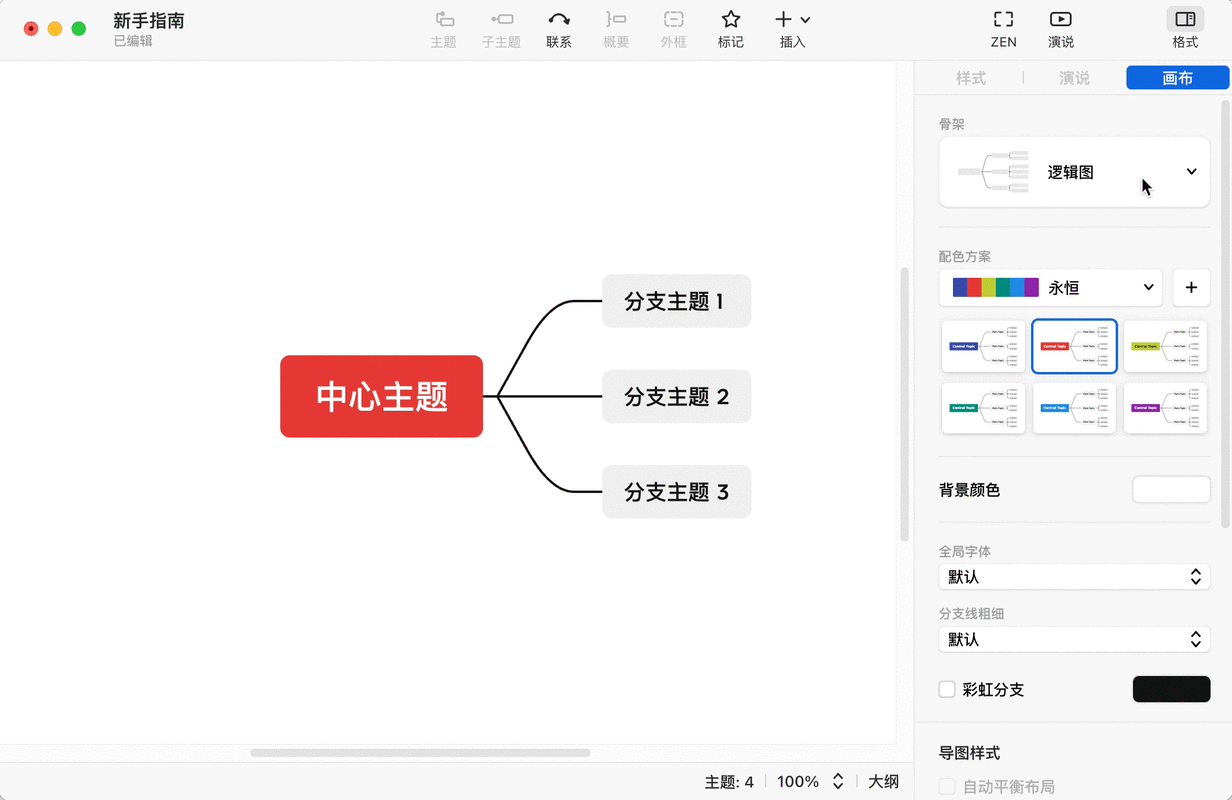Choose the light blue theme thumbnail
The width and height of the screenshot is (1232, 800).
(1074, 408)
